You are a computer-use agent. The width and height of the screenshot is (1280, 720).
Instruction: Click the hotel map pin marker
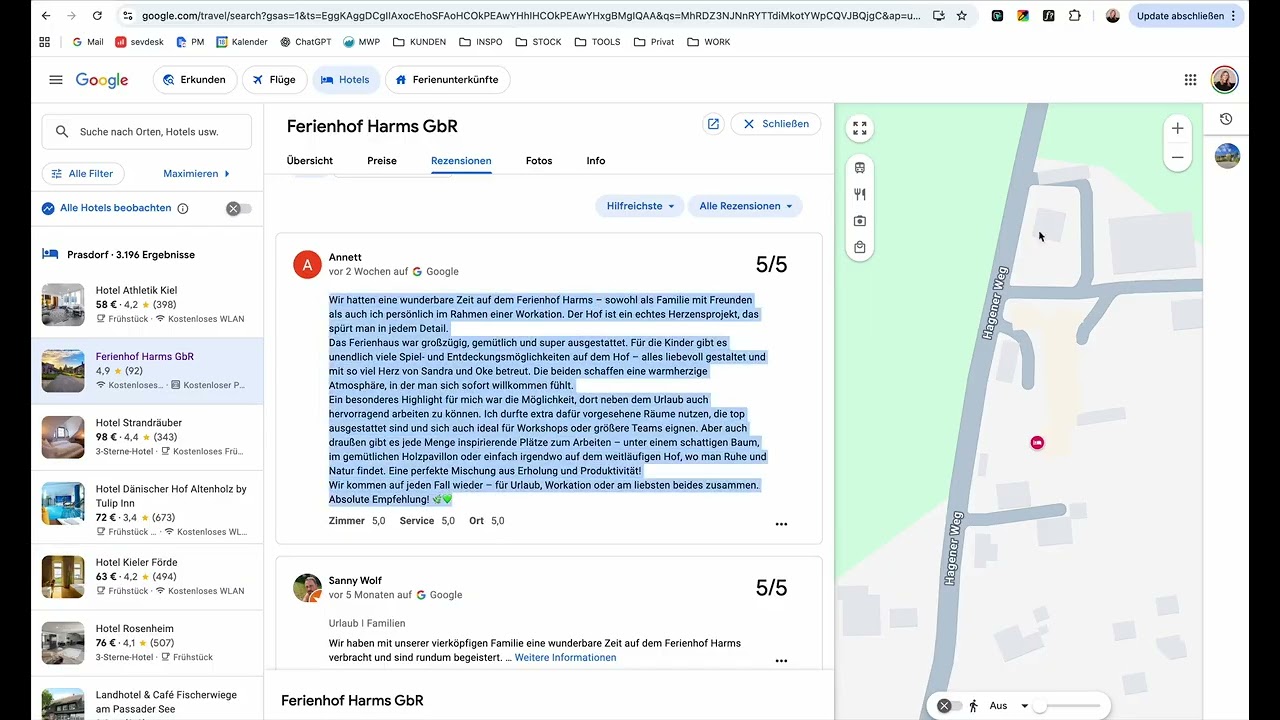1037,442
